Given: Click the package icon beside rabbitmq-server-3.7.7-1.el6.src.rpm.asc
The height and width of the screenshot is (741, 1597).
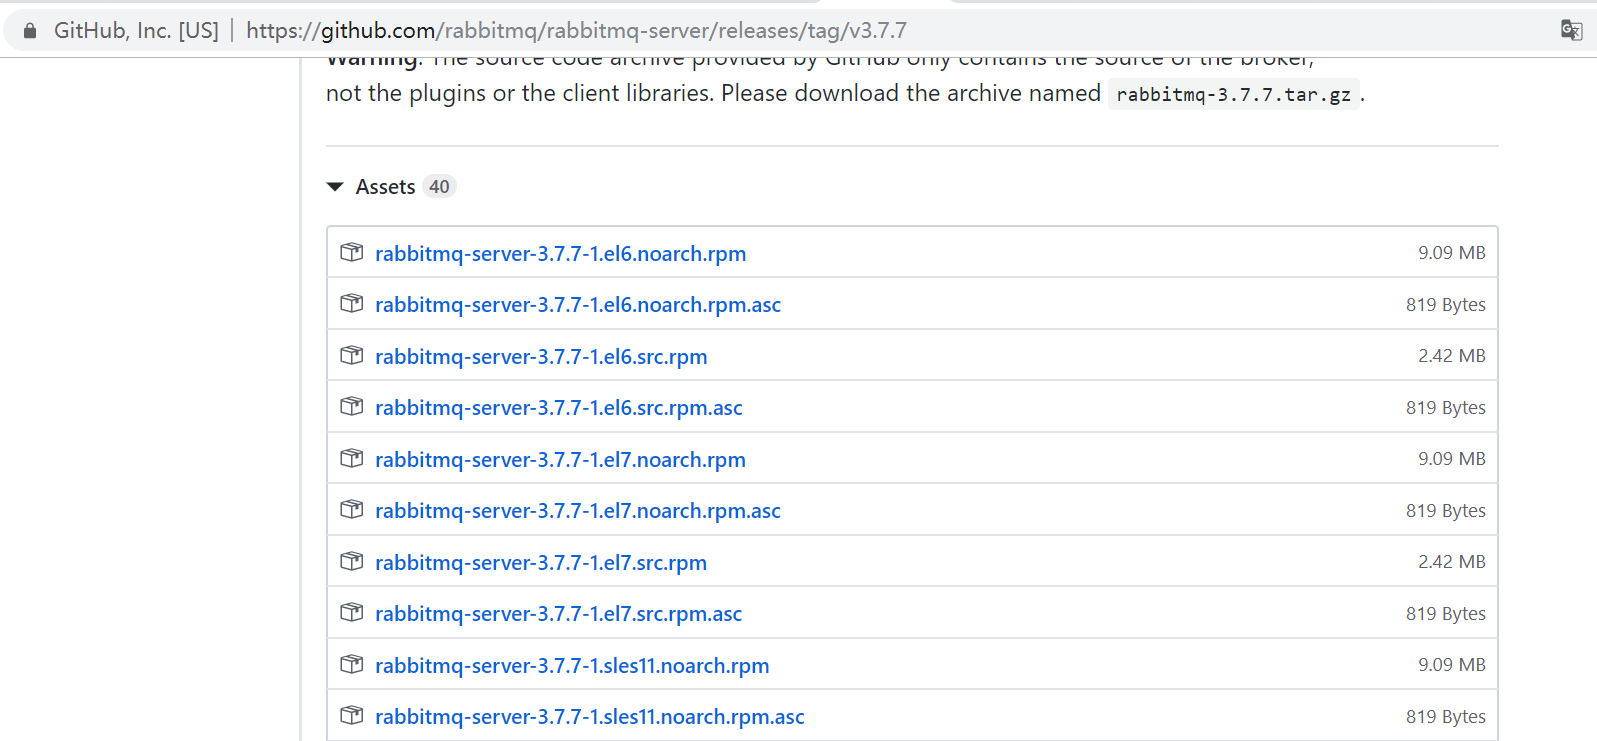Looking at the screenshot, I should 351,406.
